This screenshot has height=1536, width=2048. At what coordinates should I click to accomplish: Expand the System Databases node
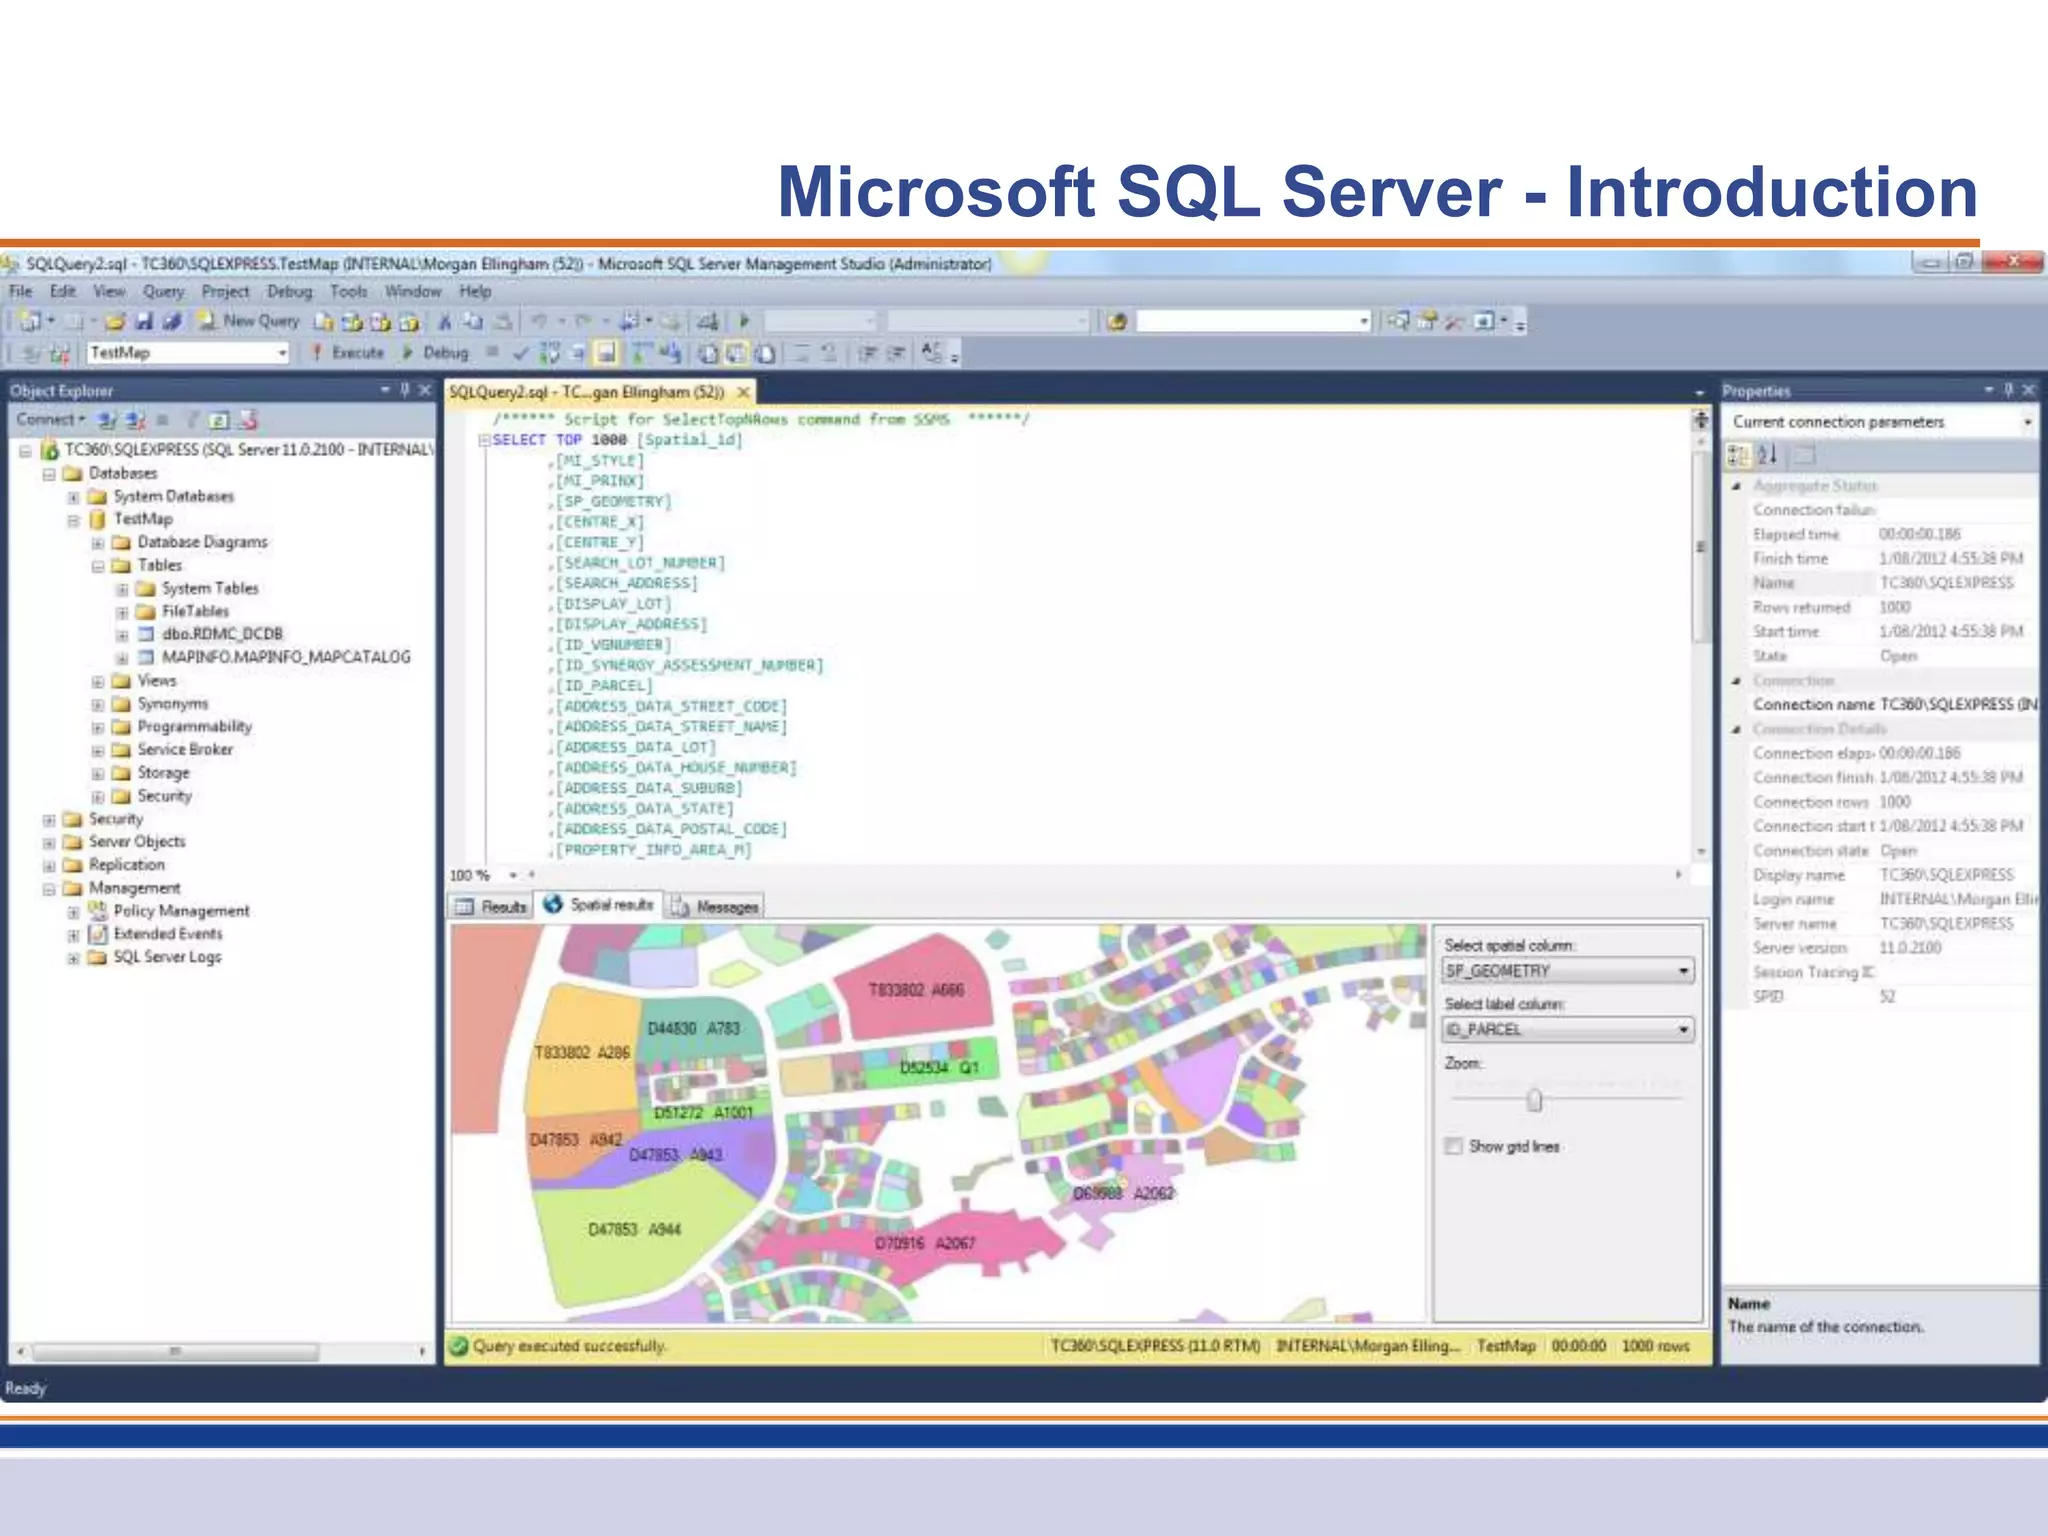click(x=73, y=497)
